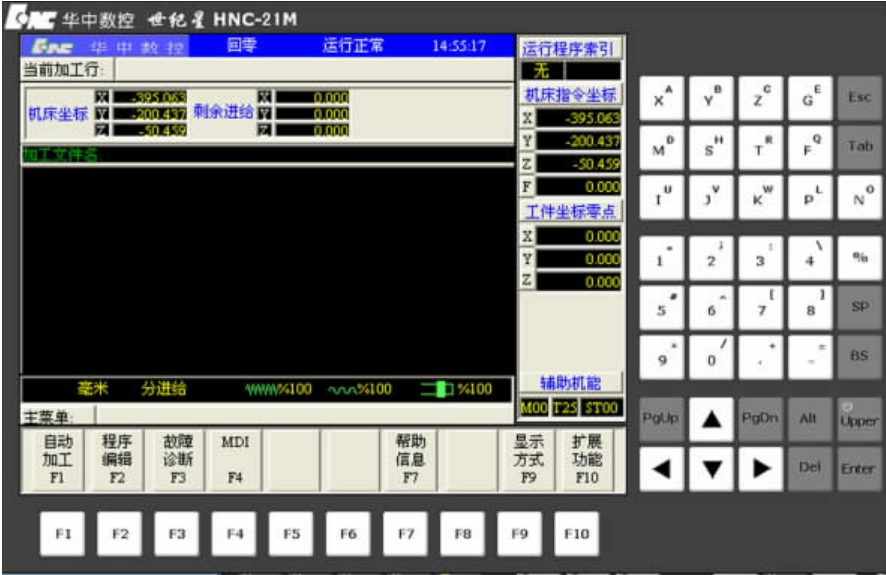
Task: Click the F10 function key
Action: click(x=576, y=534)
